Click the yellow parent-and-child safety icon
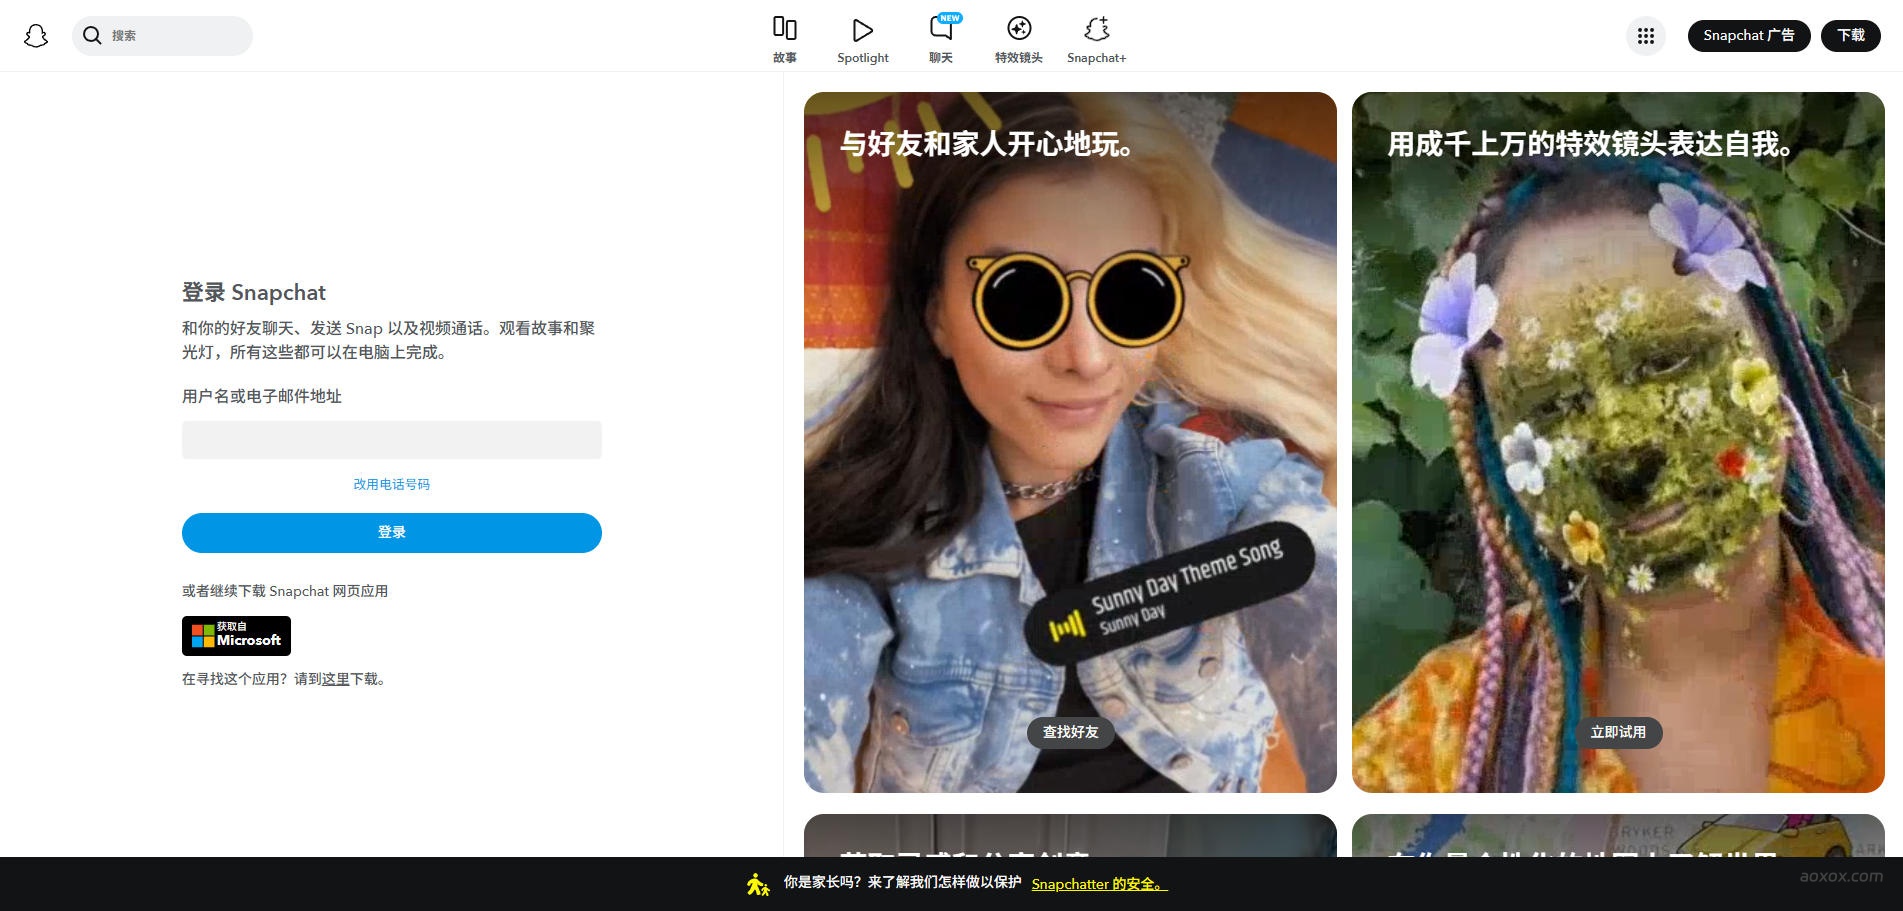 (758, 884)
